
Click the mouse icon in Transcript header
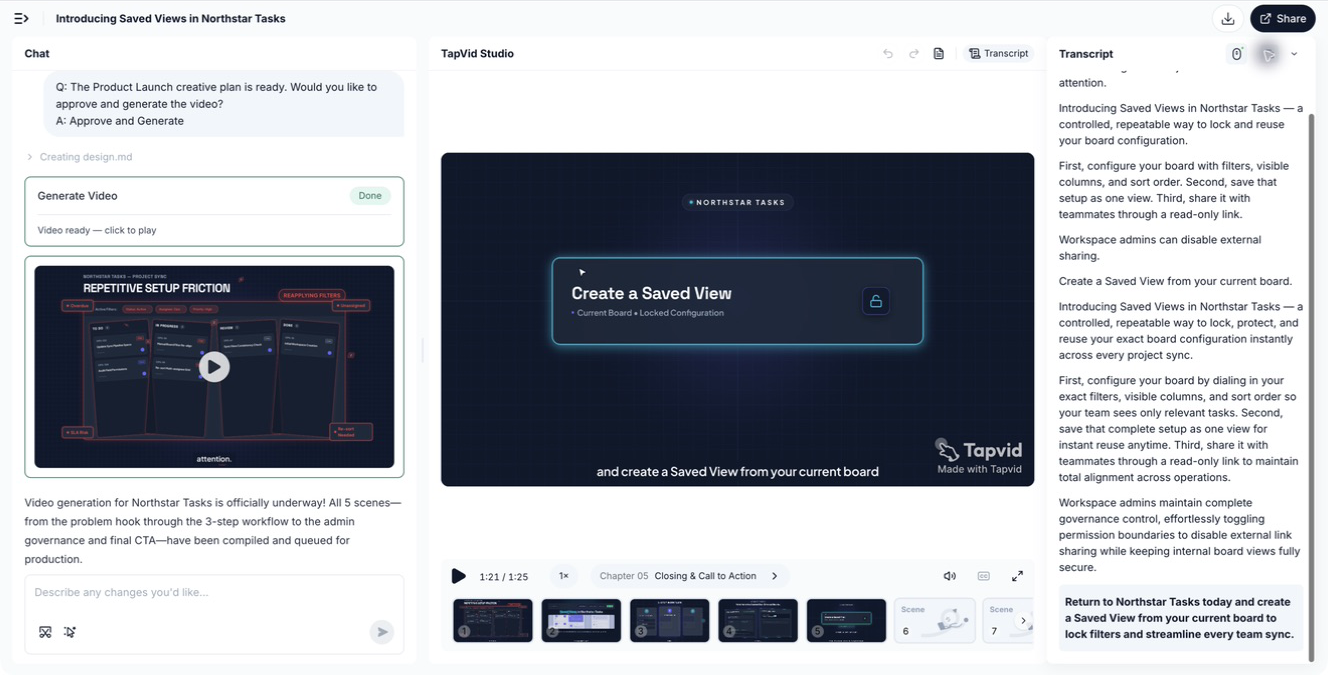point(1237,54)
